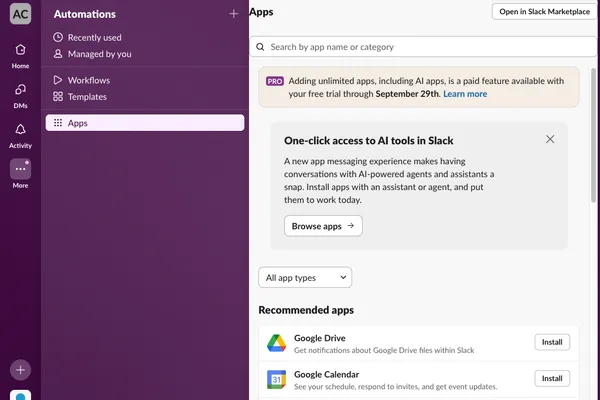Screen dimensions: 600x400
Task: Click the One-click access to AI tools heading
Action: [x=368, y=140]
